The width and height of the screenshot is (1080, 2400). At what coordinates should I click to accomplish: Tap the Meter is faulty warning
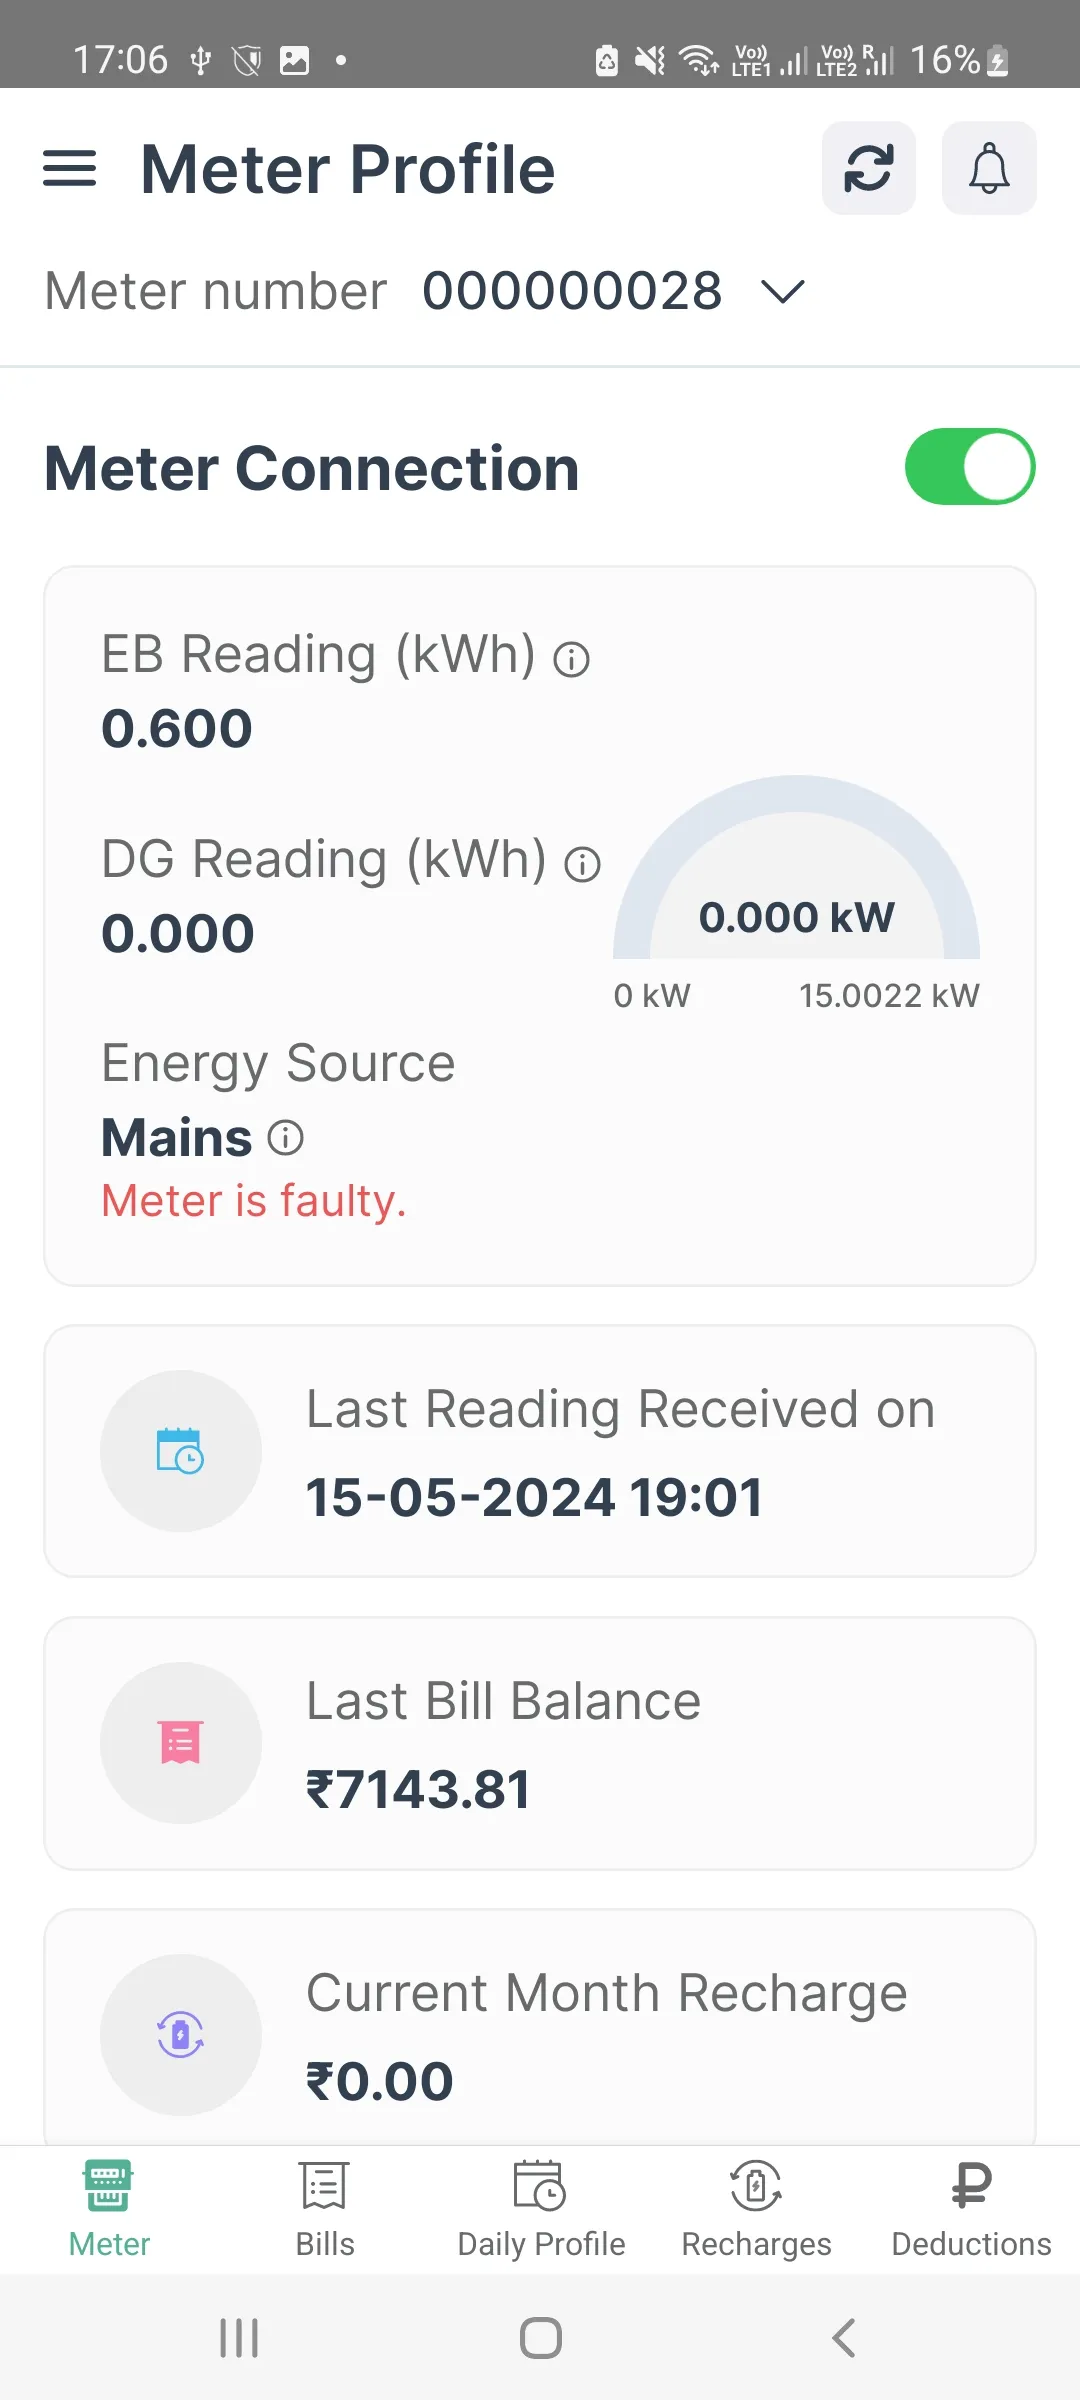254,1201
